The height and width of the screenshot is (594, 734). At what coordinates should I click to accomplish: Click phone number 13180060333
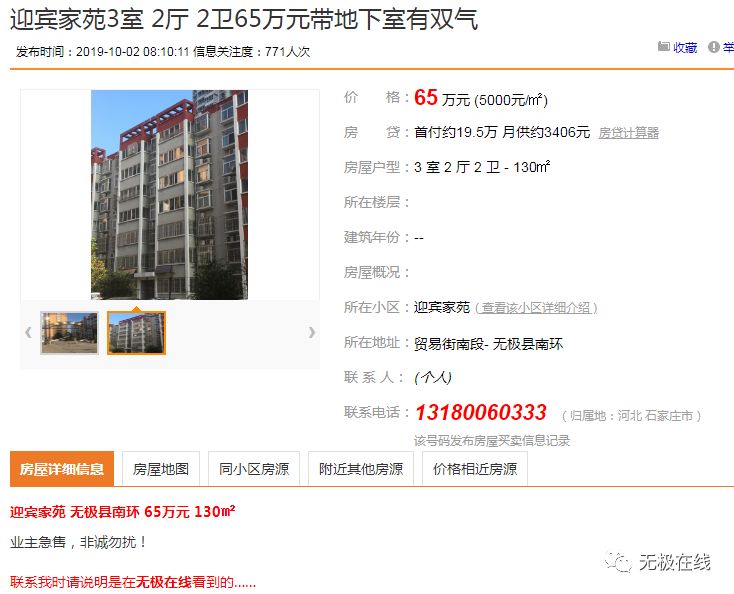pyautogui.click(x=481, y=412)
